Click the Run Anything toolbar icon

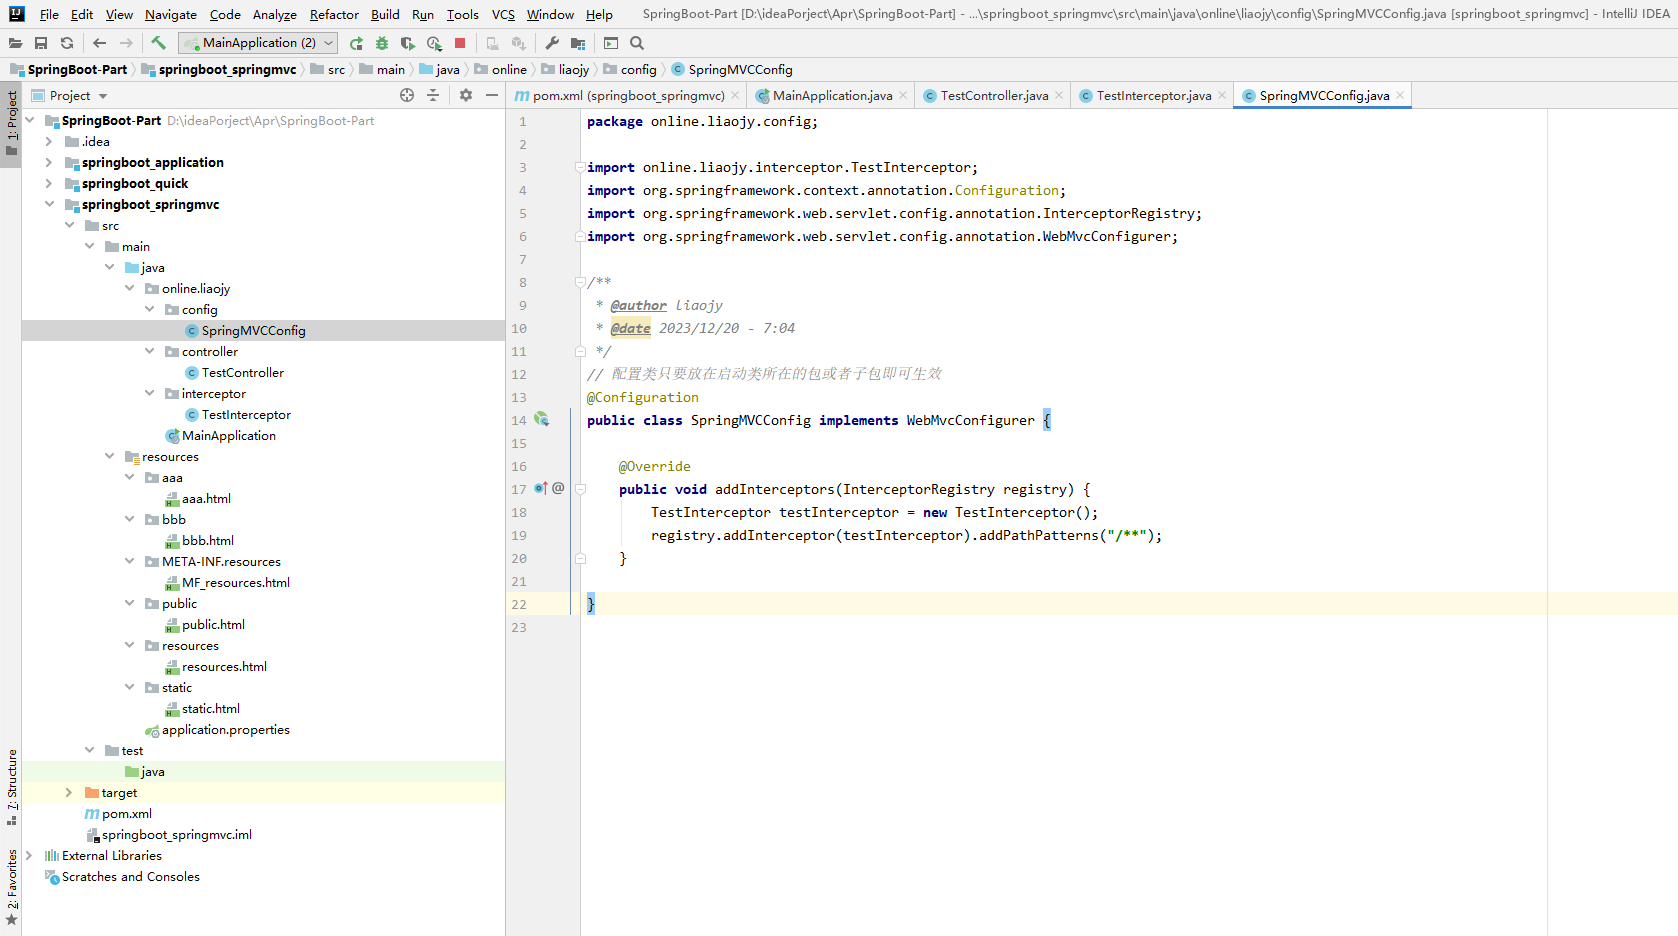tap(611, 43)
